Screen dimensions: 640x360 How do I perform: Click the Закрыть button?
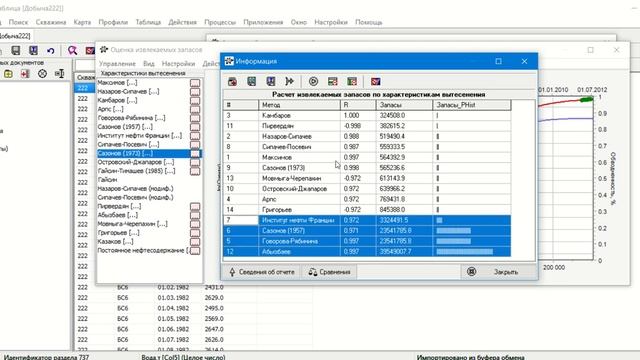[499, 272]
